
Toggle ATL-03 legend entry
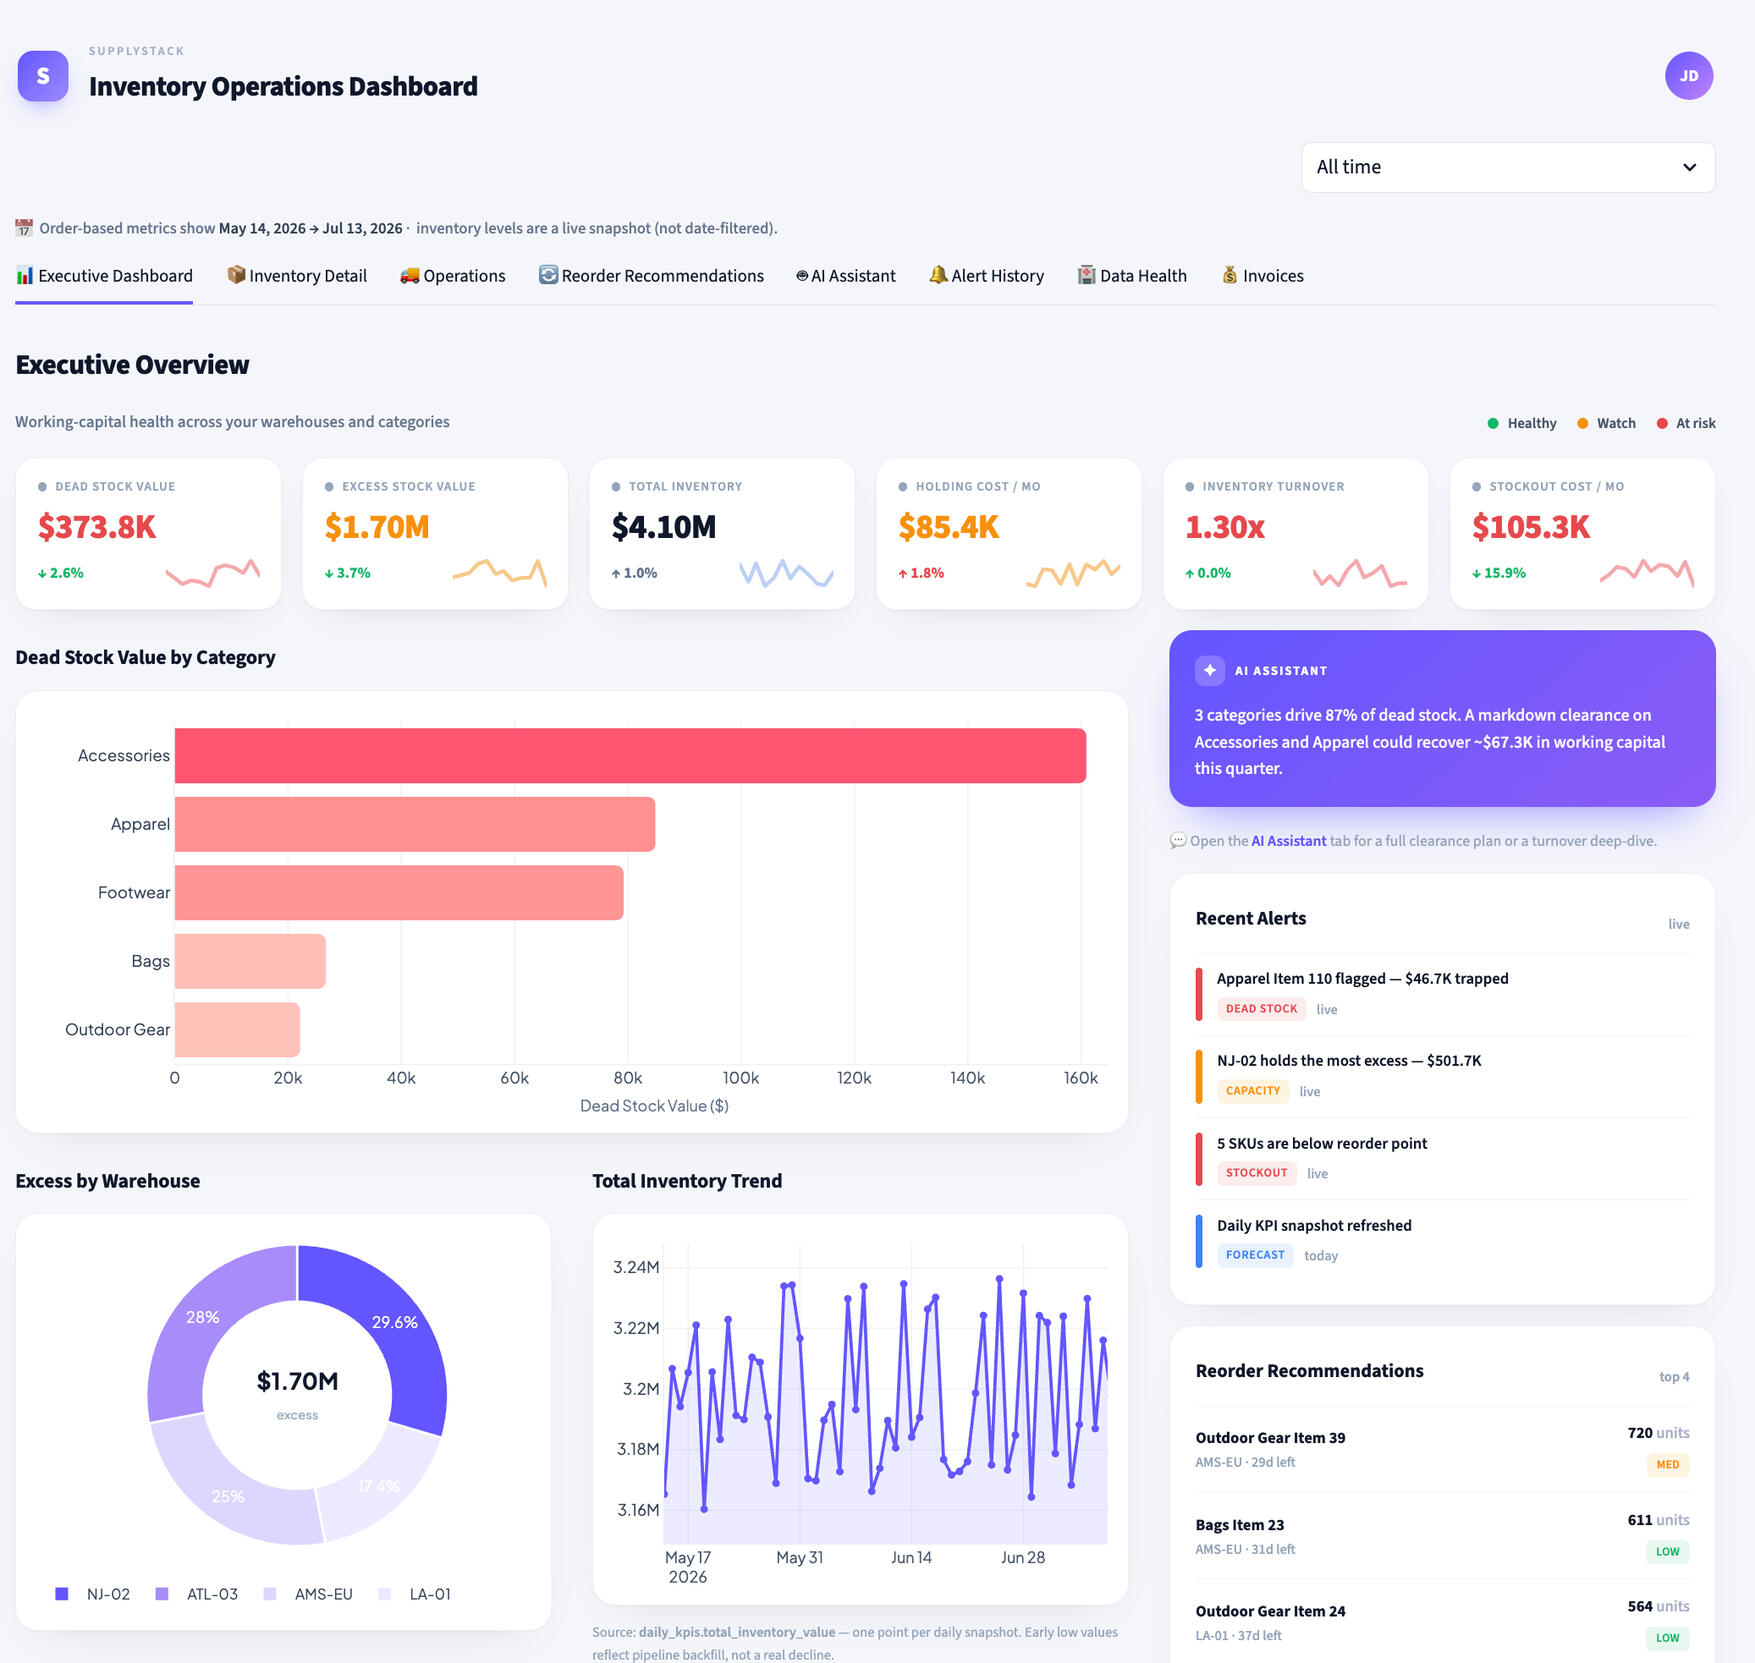point(197,1594)
